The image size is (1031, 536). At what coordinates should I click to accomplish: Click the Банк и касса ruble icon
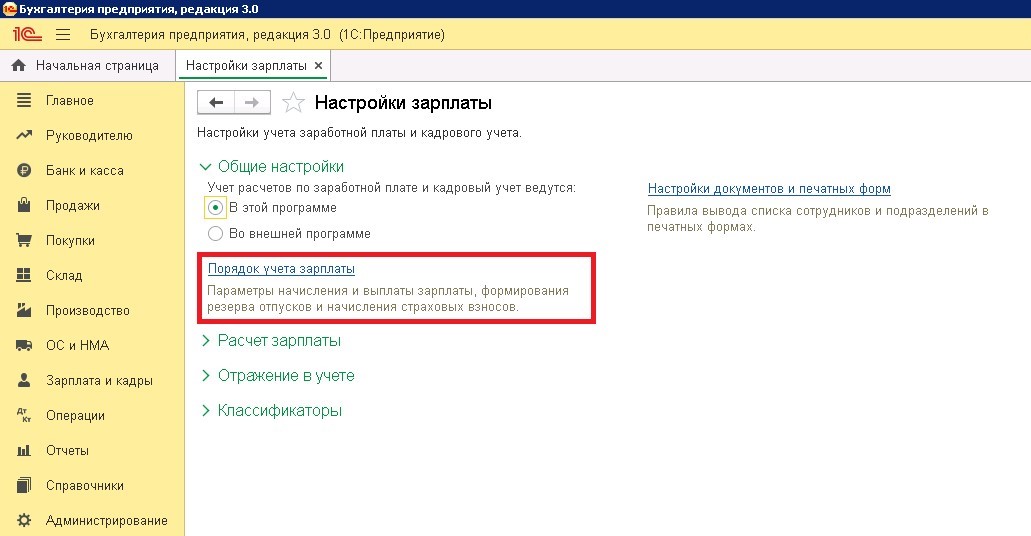pyautogui.click(x=24, y=170)
